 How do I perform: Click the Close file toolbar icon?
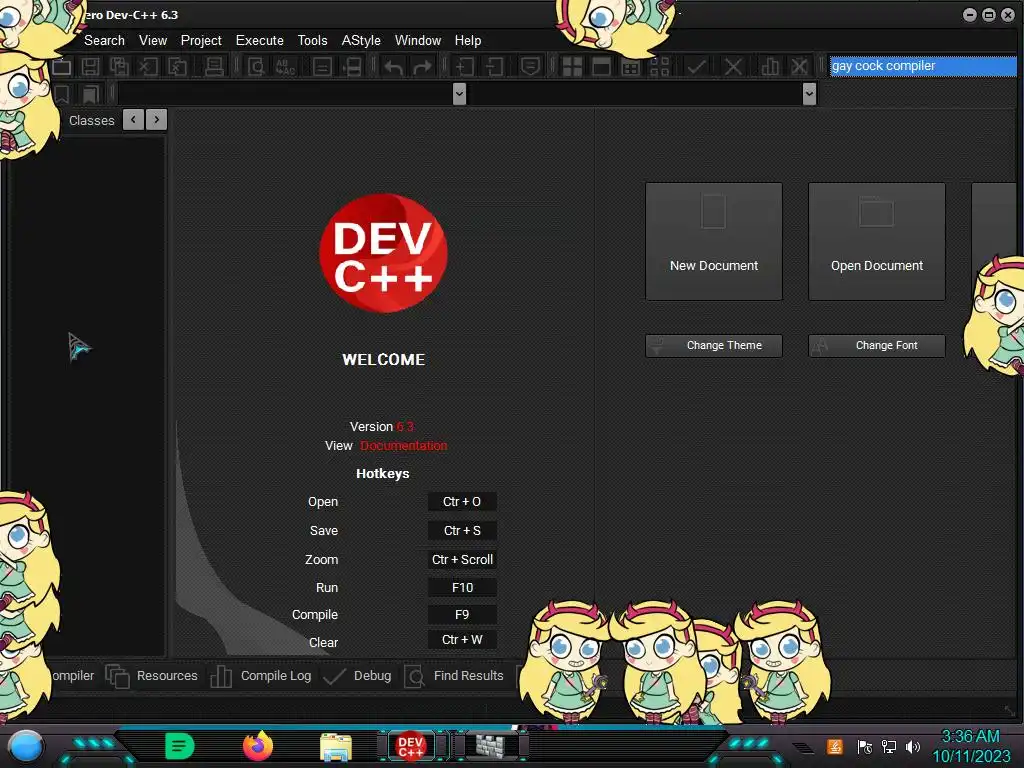point(148,67)
